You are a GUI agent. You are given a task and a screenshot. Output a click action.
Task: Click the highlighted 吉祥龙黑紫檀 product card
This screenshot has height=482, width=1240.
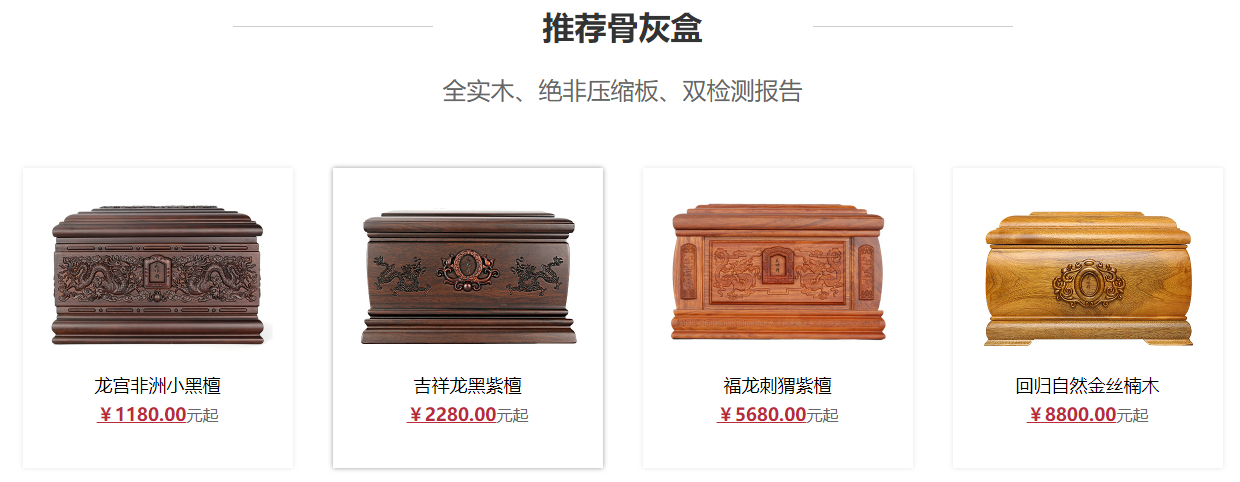(468, 317)
